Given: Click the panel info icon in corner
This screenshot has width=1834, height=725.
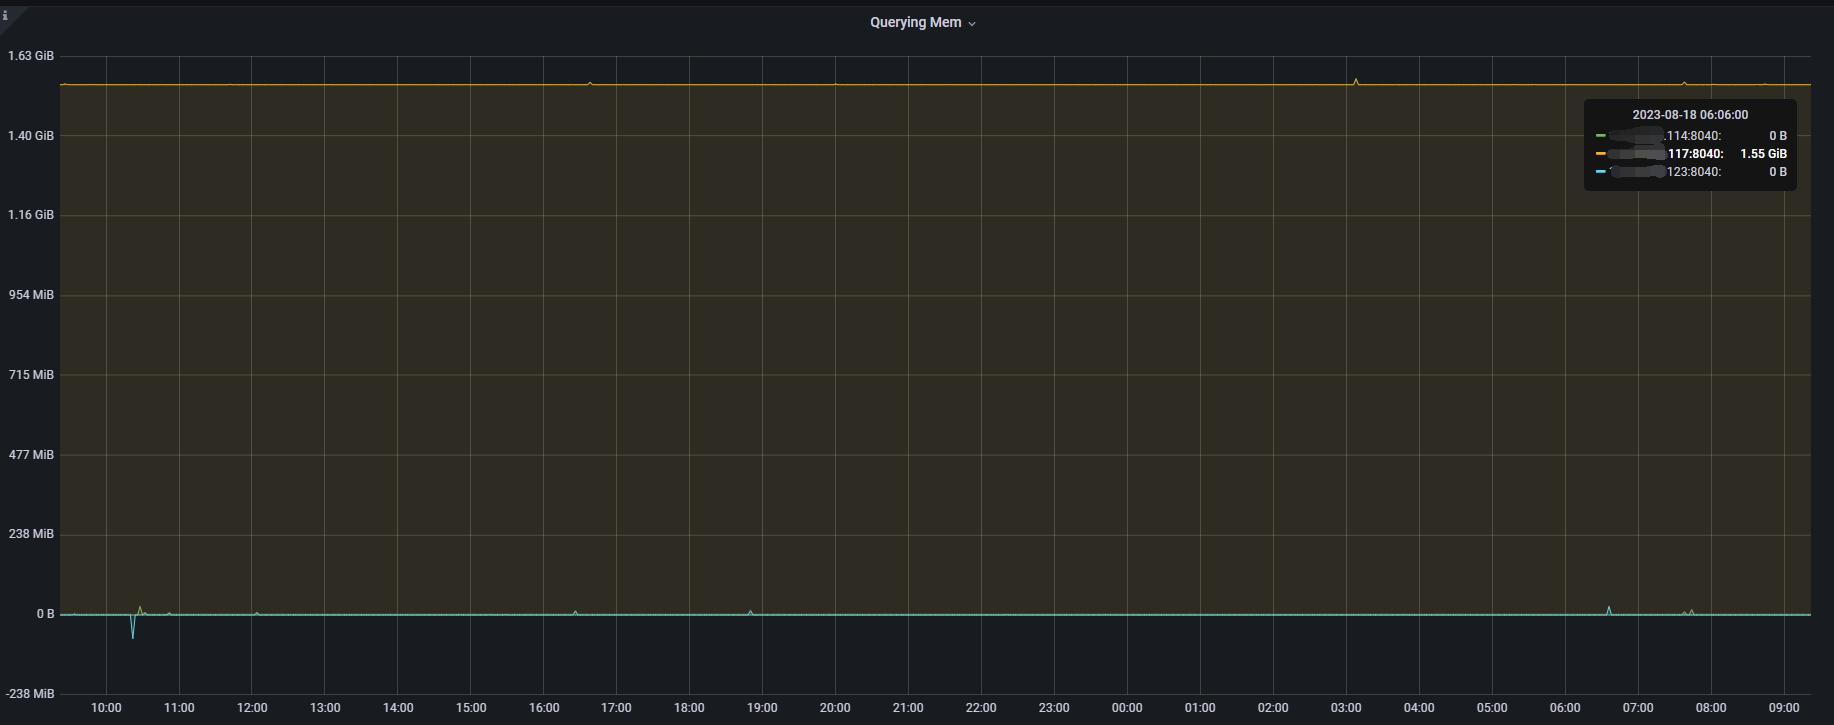Looking at the screenshot, I should click(x=6, y=15).
